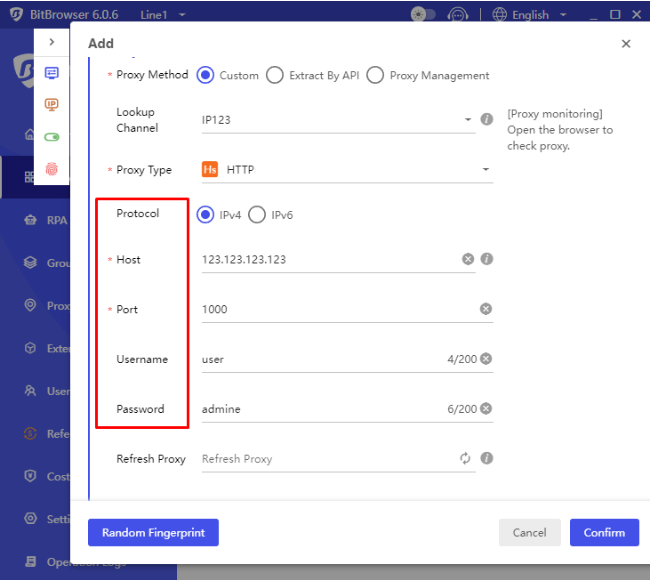The height and width of the screenshot is (580, 651).
Task: Select the Extract By API proxy method
Action: pos(275,75)
